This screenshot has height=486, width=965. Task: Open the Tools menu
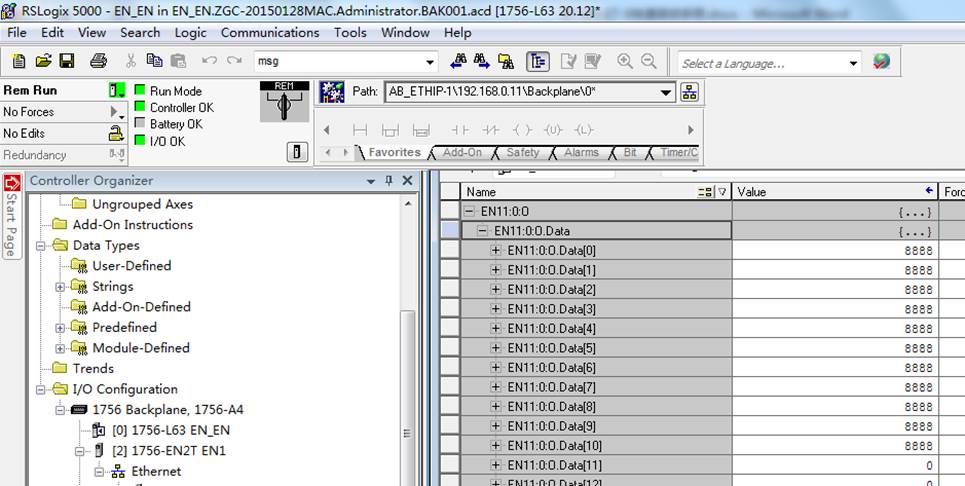tap(350, 33)
